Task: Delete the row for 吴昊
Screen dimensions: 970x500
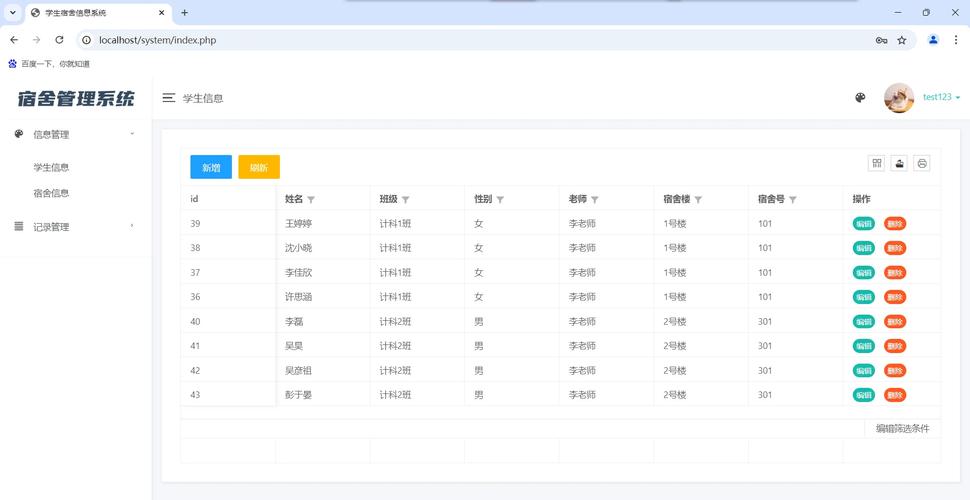Action: [895, 346]
